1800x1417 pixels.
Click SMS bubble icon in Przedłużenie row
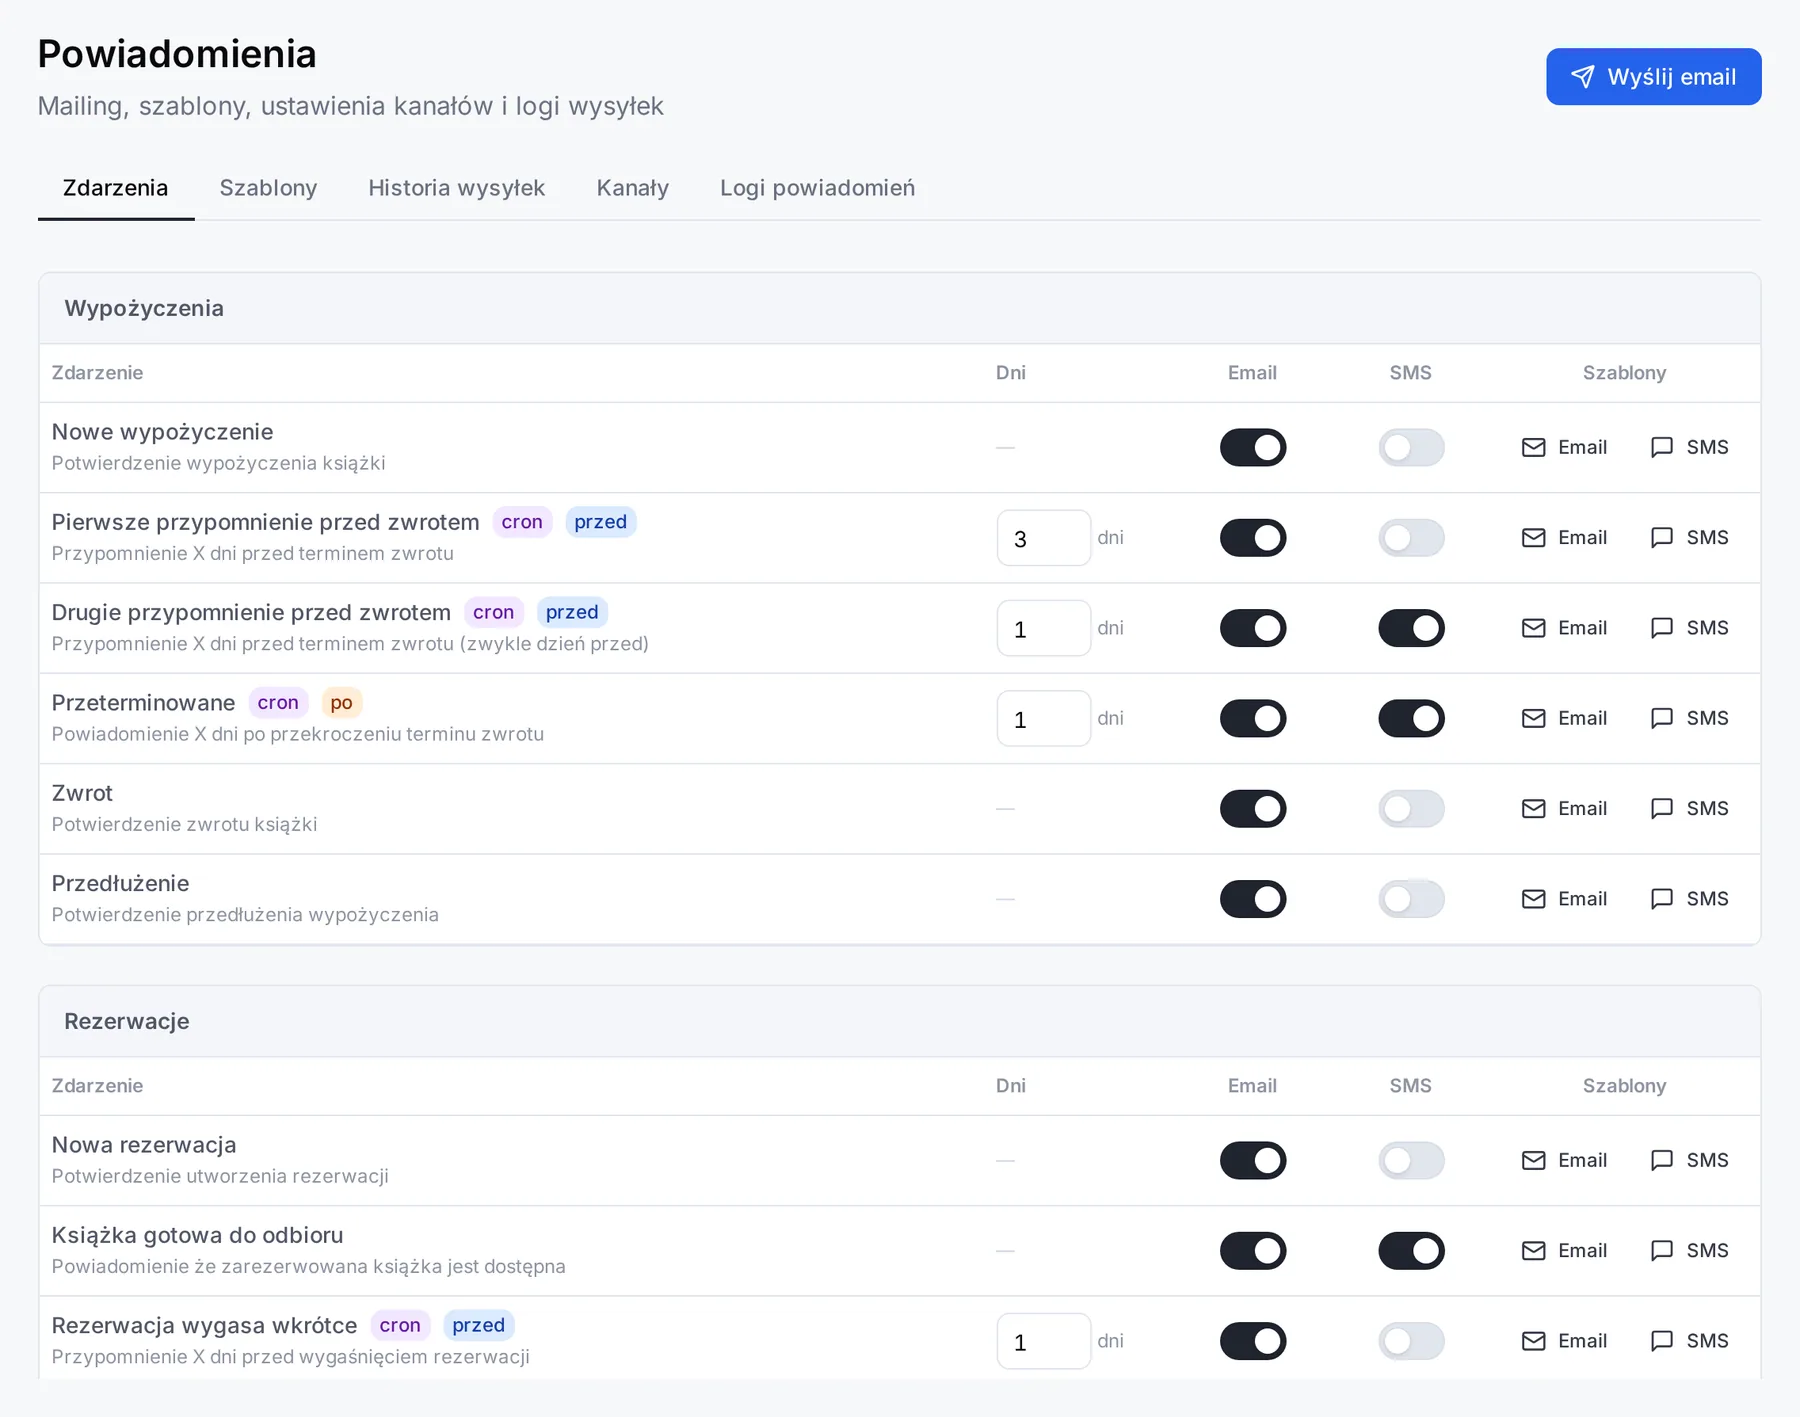[x=1661, y=899]
